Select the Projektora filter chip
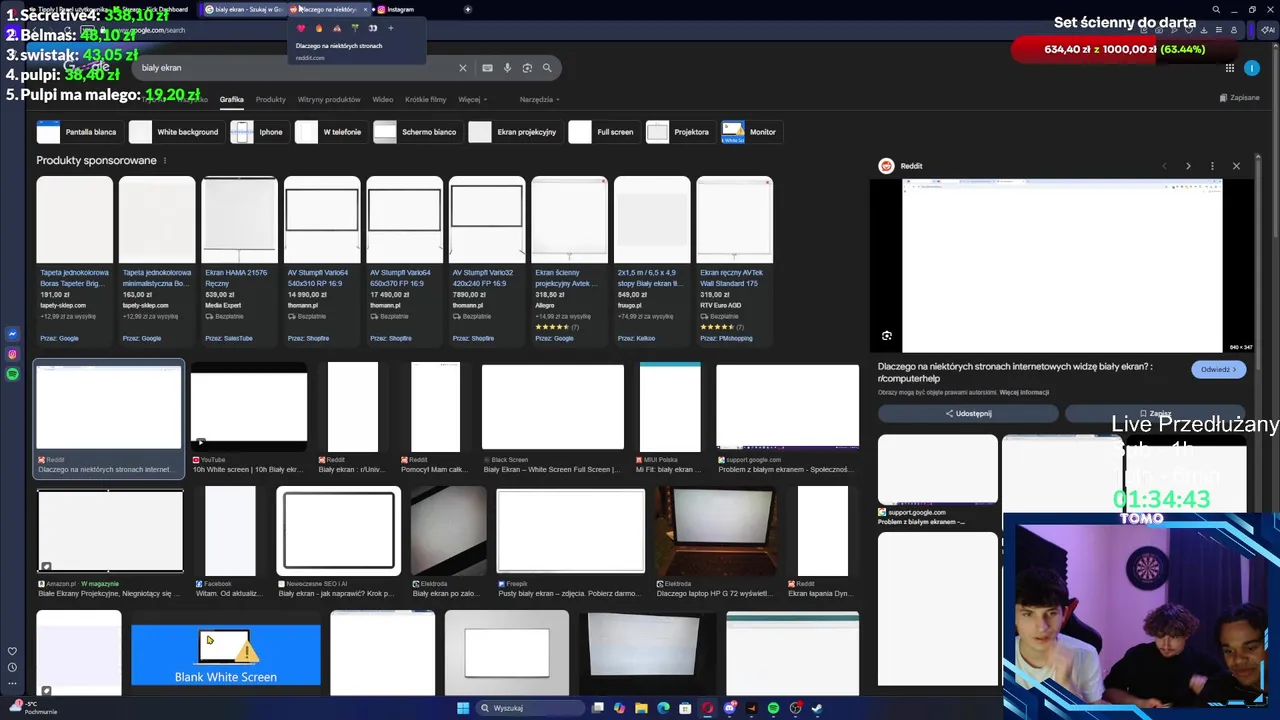Image resolution: width=1280 pixels, height=720 pixels. pyautogui.click(x=680, y=132)
